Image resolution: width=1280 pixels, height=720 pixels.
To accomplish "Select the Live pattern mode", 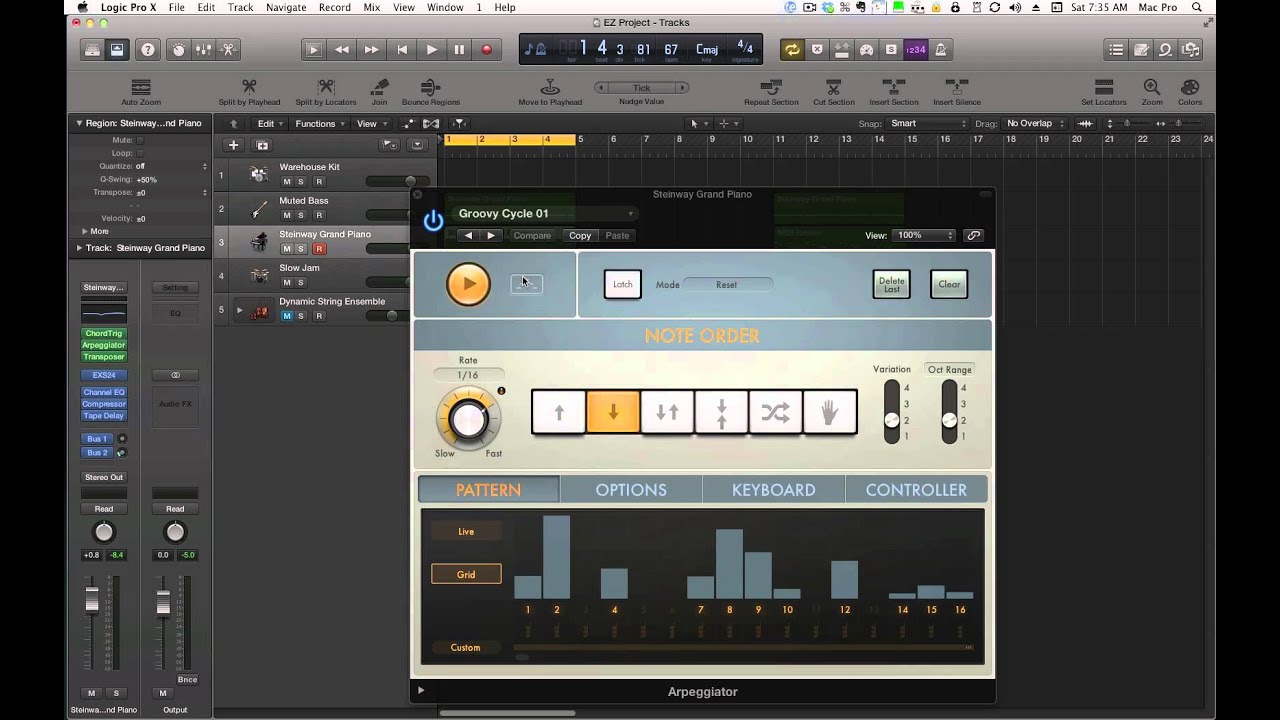I will point(466,531).
